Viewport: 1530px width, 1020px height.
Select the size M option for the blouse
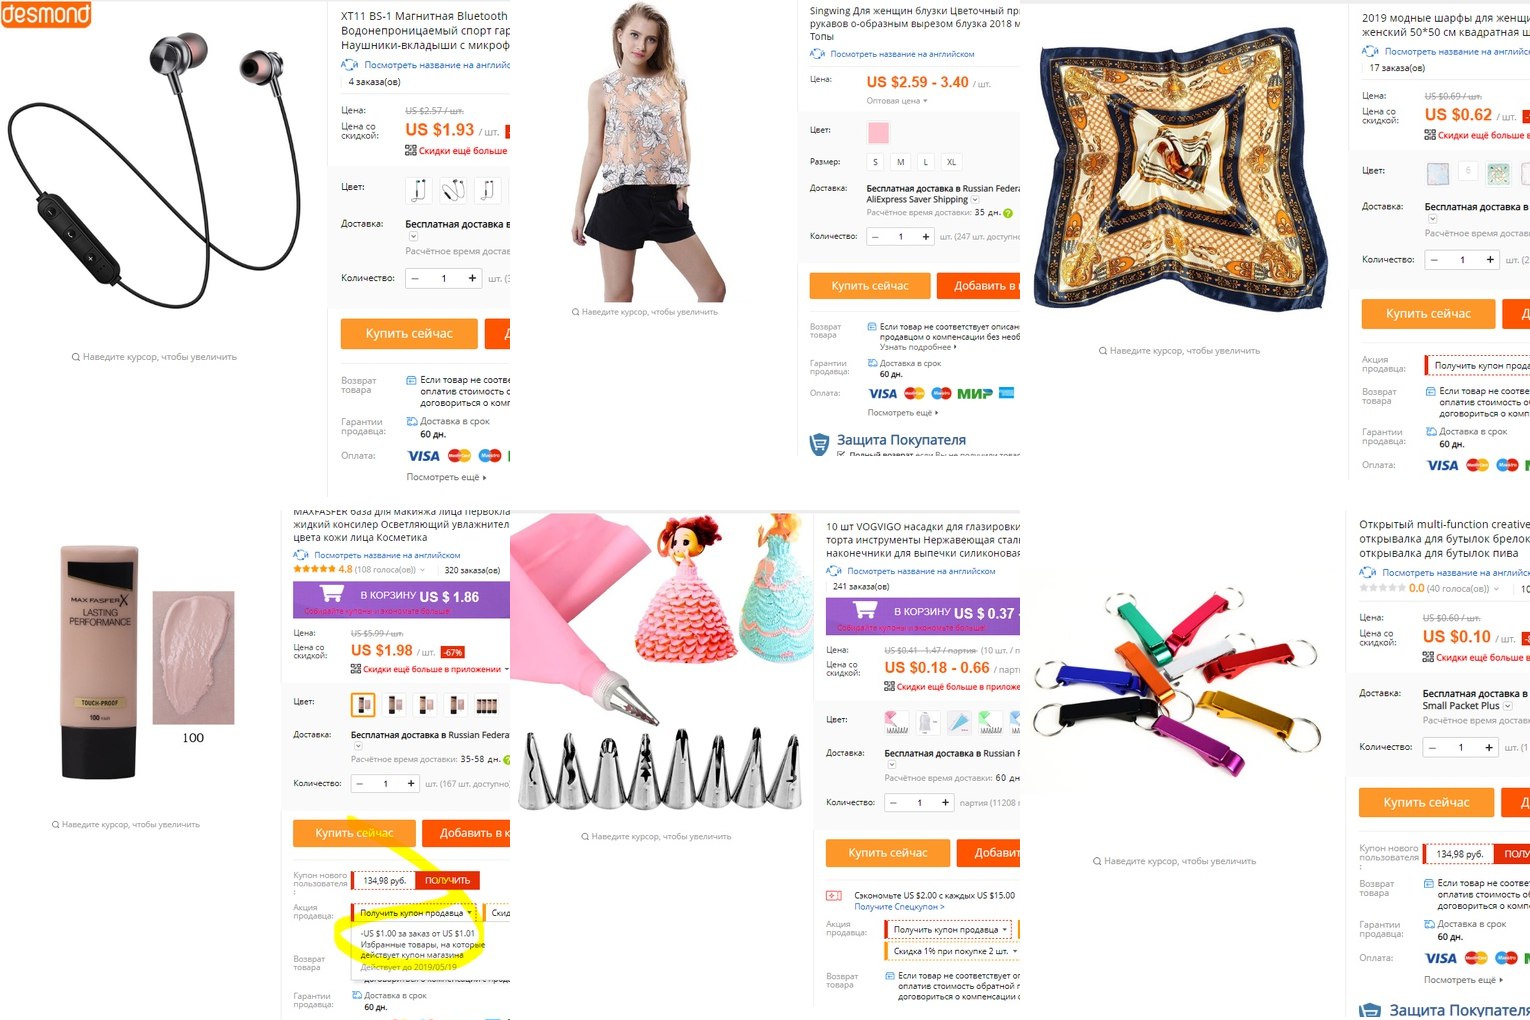tap(901, 162)
